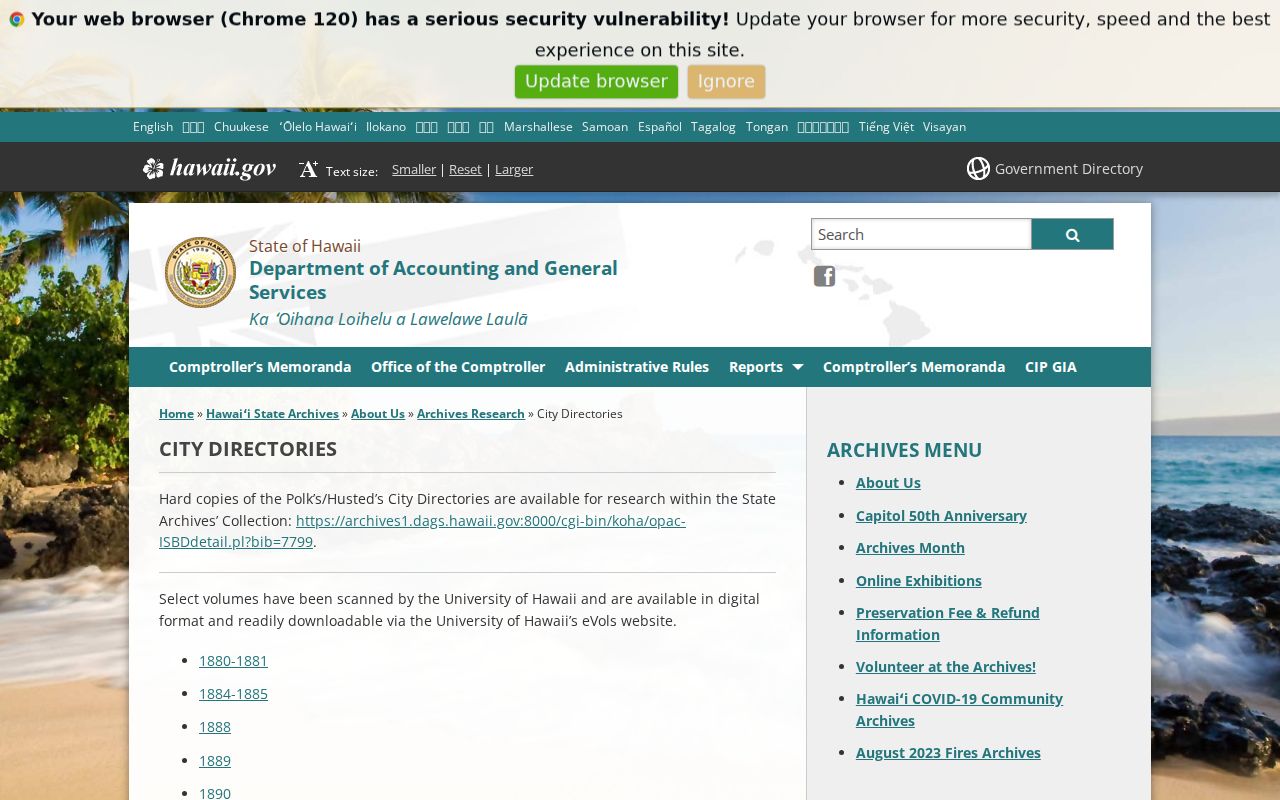Viewport: 1280px width, 800px height.
Task: Open Volunteer at the Archives! link
Action: tap(946, 666)
